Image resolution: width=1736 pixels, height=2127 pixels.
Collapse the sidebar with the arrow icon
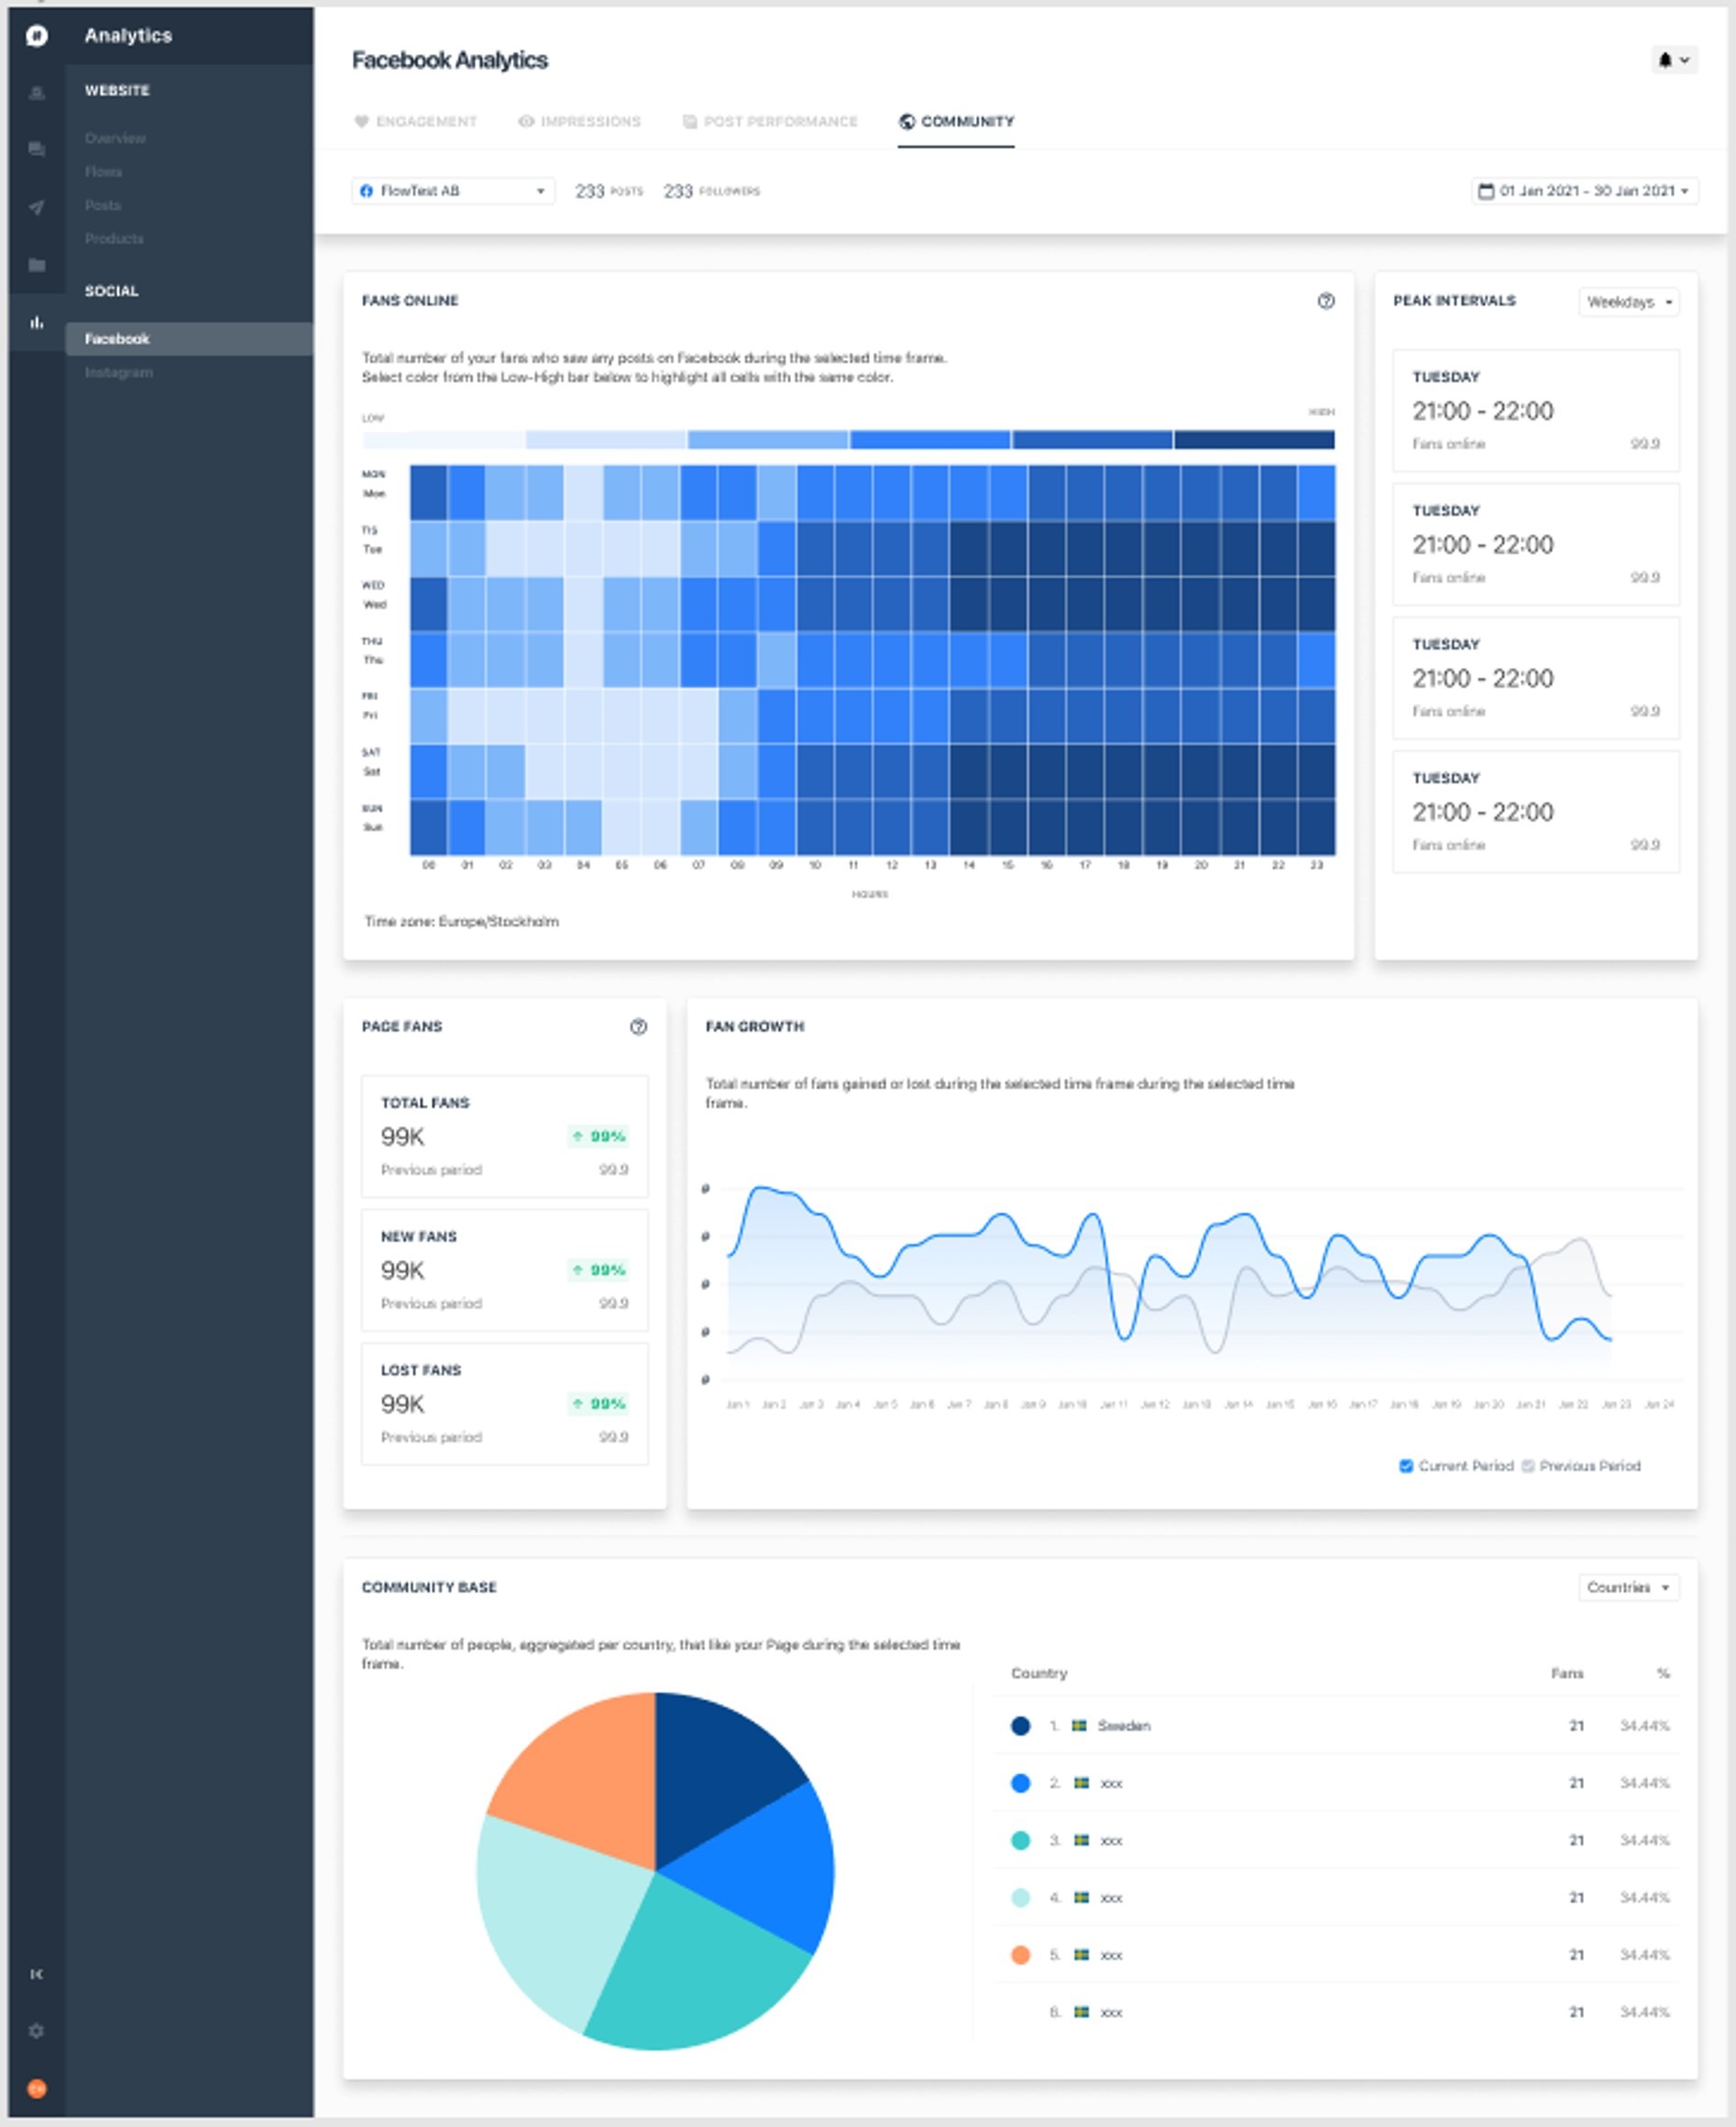click(37, 1973)
